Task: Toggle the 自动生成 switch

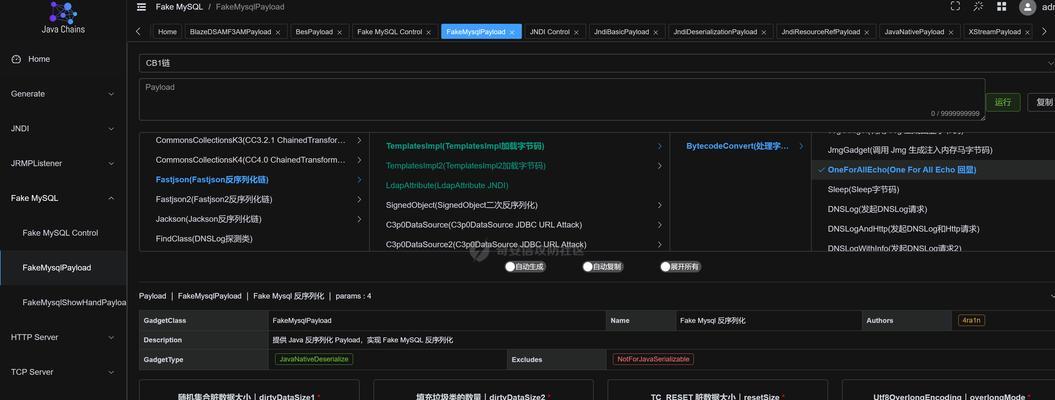Action: (x=524, y=267)
